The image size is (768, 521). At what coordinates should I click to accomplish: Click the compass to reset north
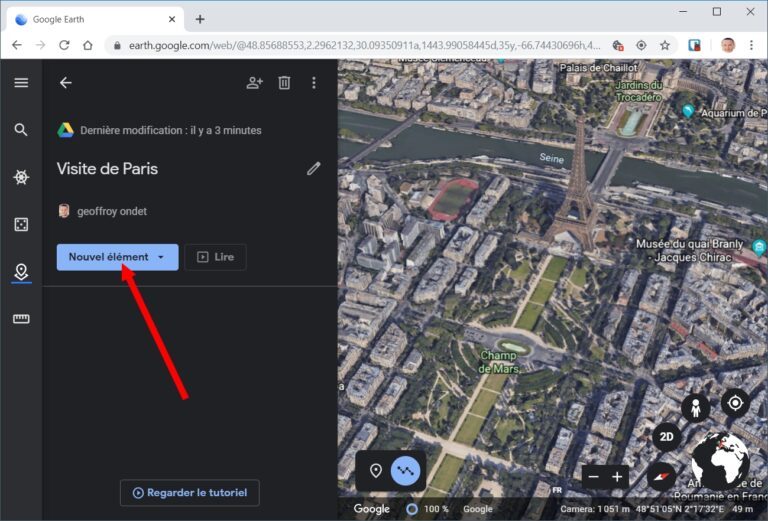(x=661, y=476)
